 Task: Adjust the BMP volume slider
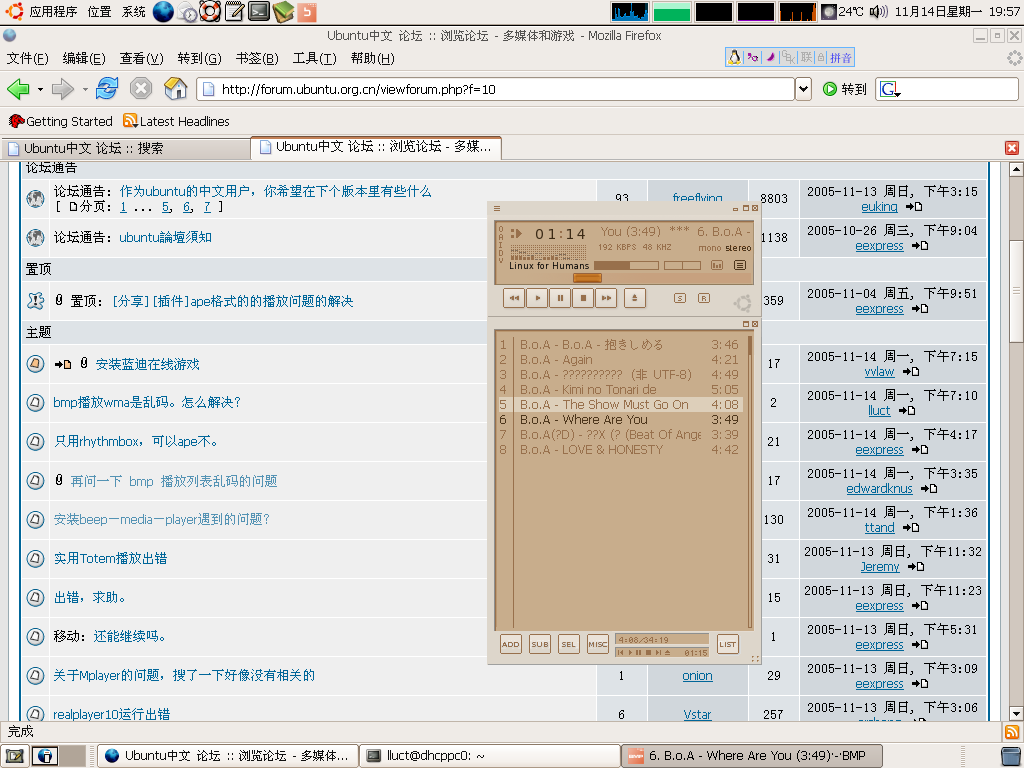click(626, 265)
